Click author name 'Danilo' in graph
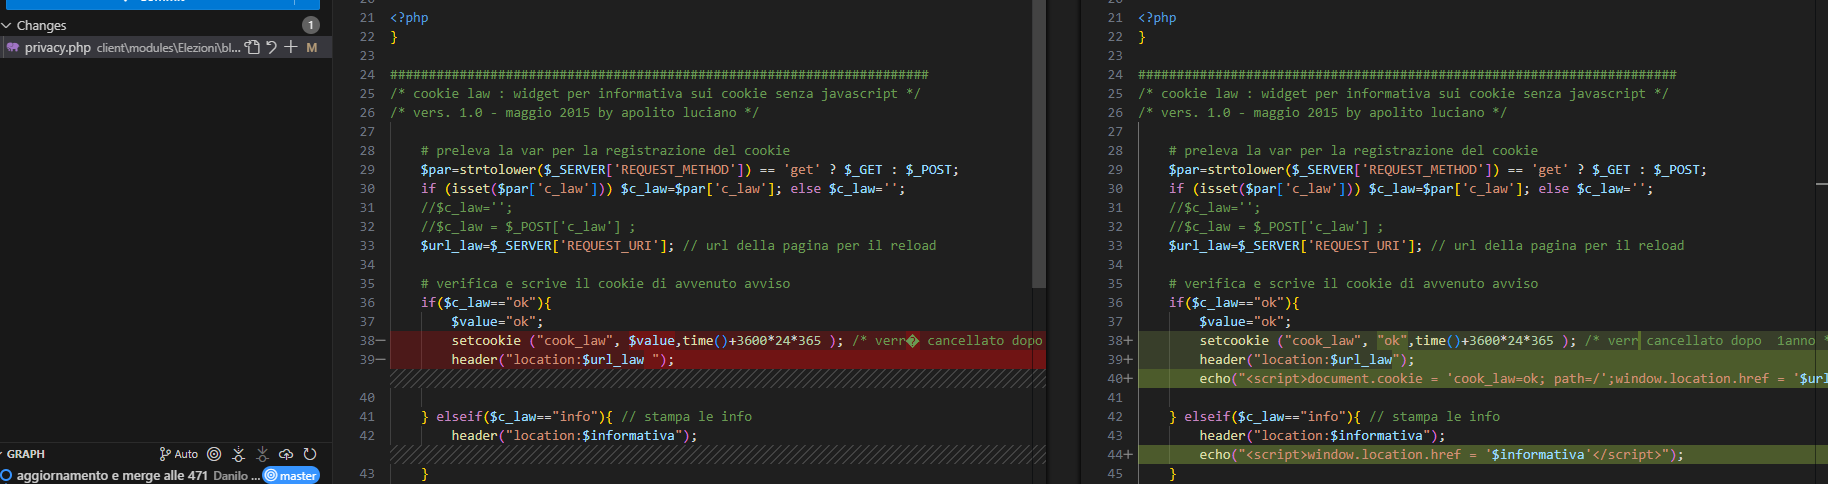Image resolution: width=1828 pixels, height=484 pixels. click(x=231, y=475)
